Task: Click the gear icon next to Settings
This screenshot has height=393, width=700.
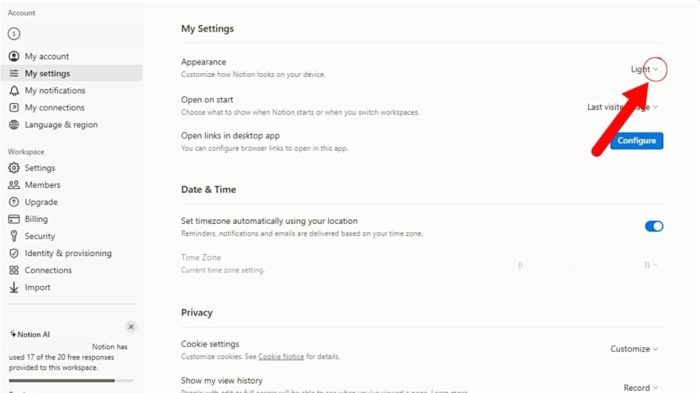Action: [x=14, y=168]
